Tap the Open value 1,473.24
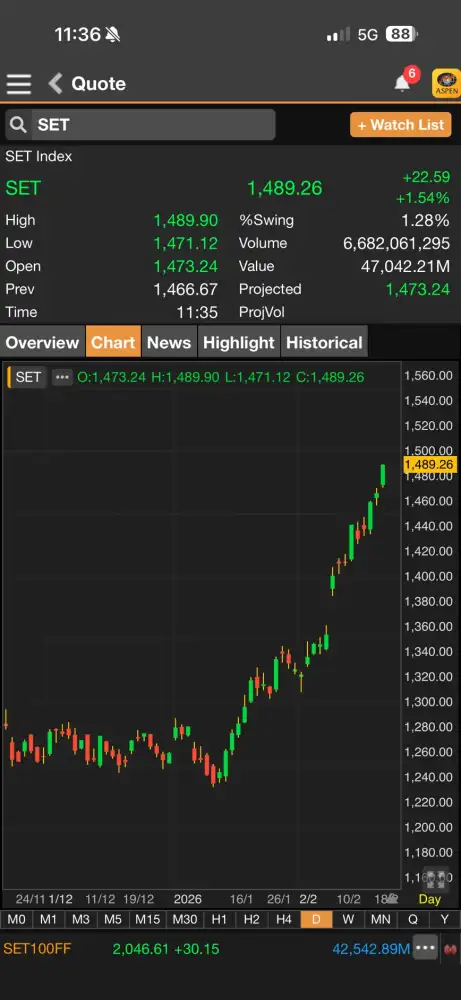The height and width of the screenshot is (1000, 461). coord(186,266)
